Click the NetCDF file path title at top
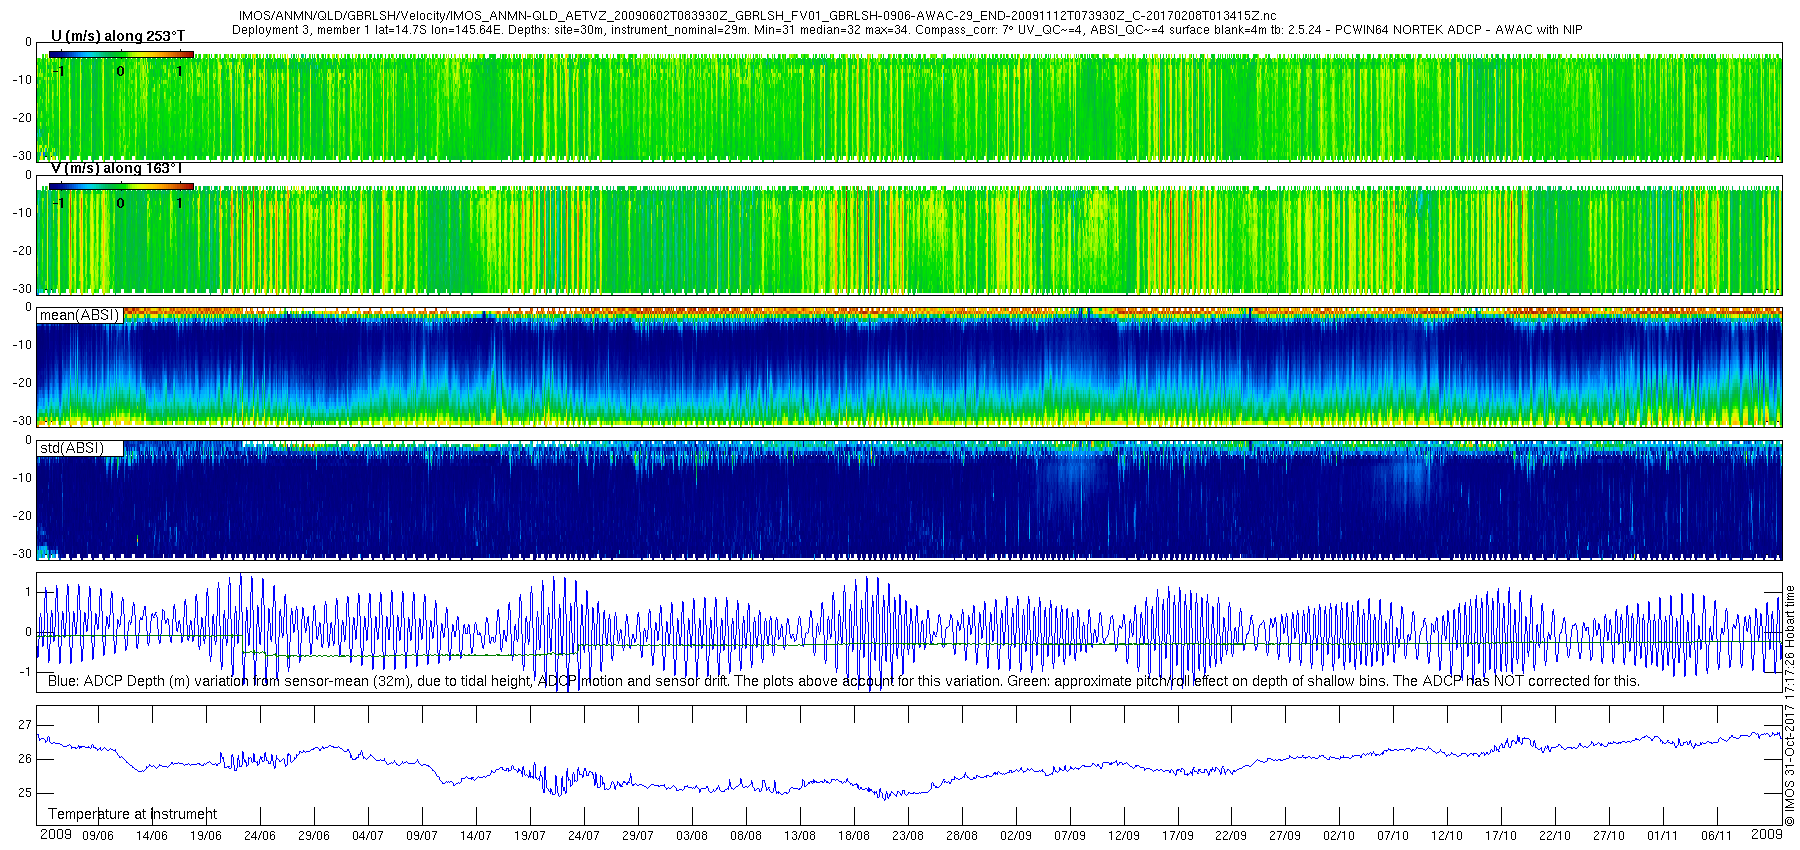The width and height of the screenshot is (1800, 850). click(757, 16)
